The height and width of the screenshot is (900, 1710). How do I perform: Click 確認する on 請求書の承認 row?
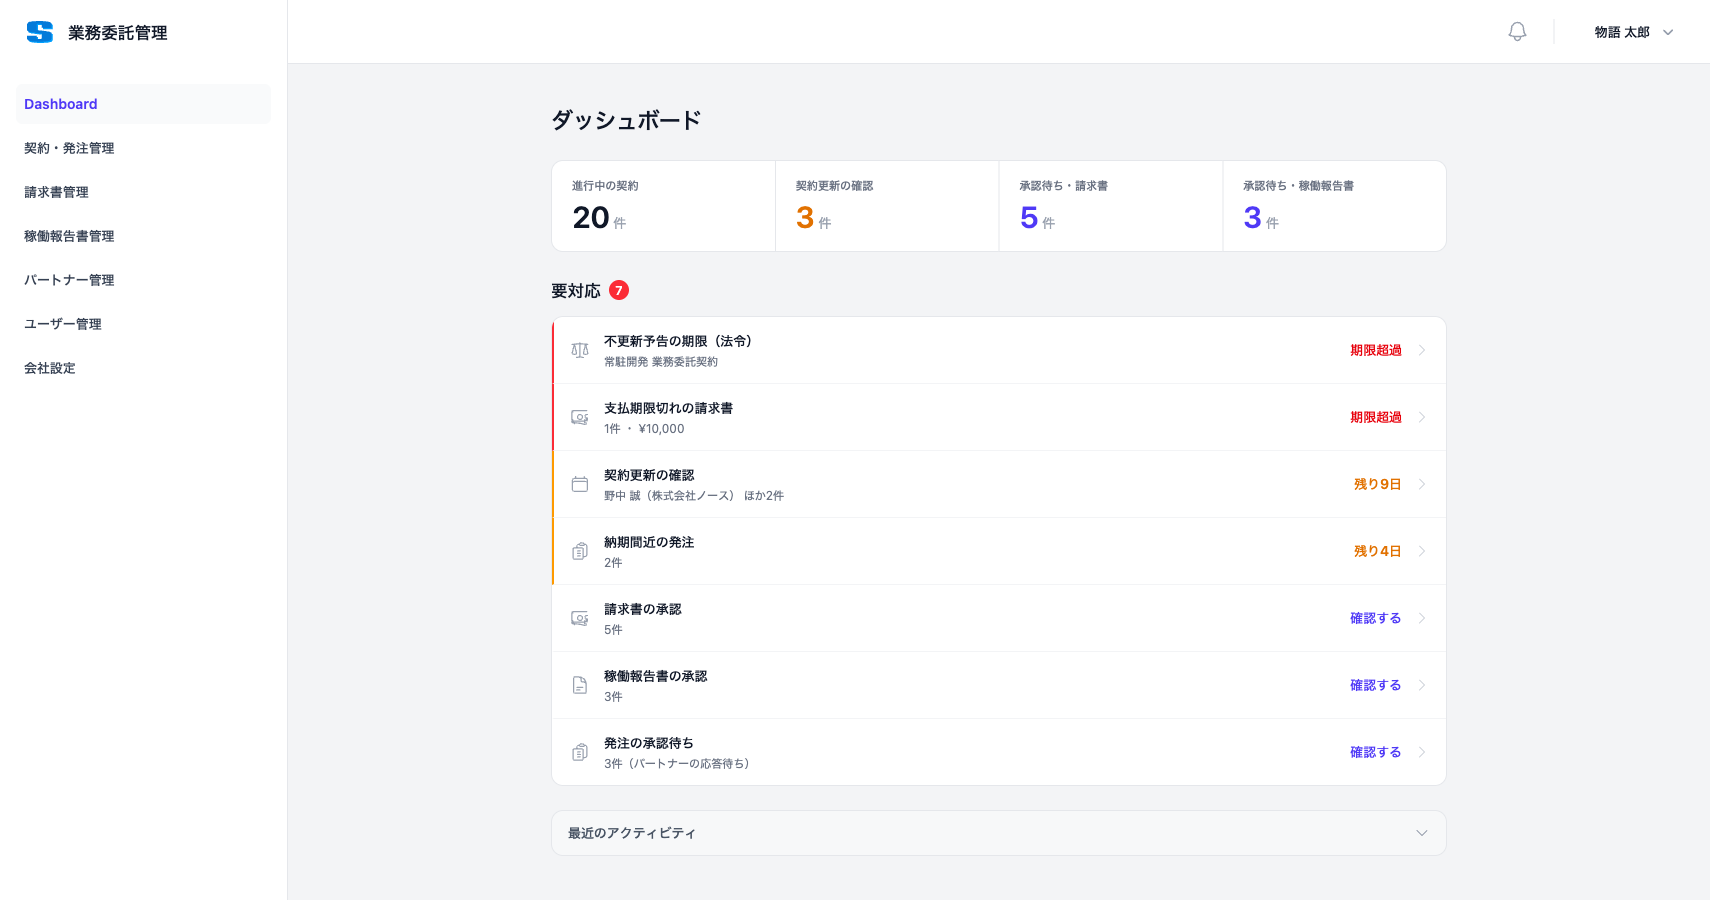(1375, 618)
